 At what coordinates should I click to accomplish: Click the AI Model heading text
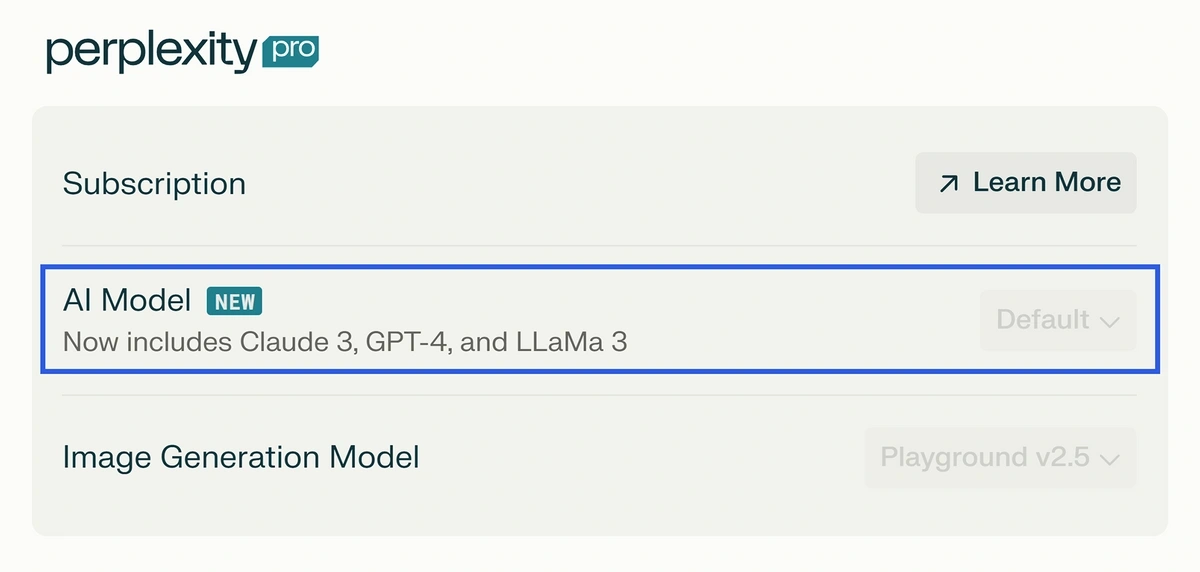click(126, 300)
